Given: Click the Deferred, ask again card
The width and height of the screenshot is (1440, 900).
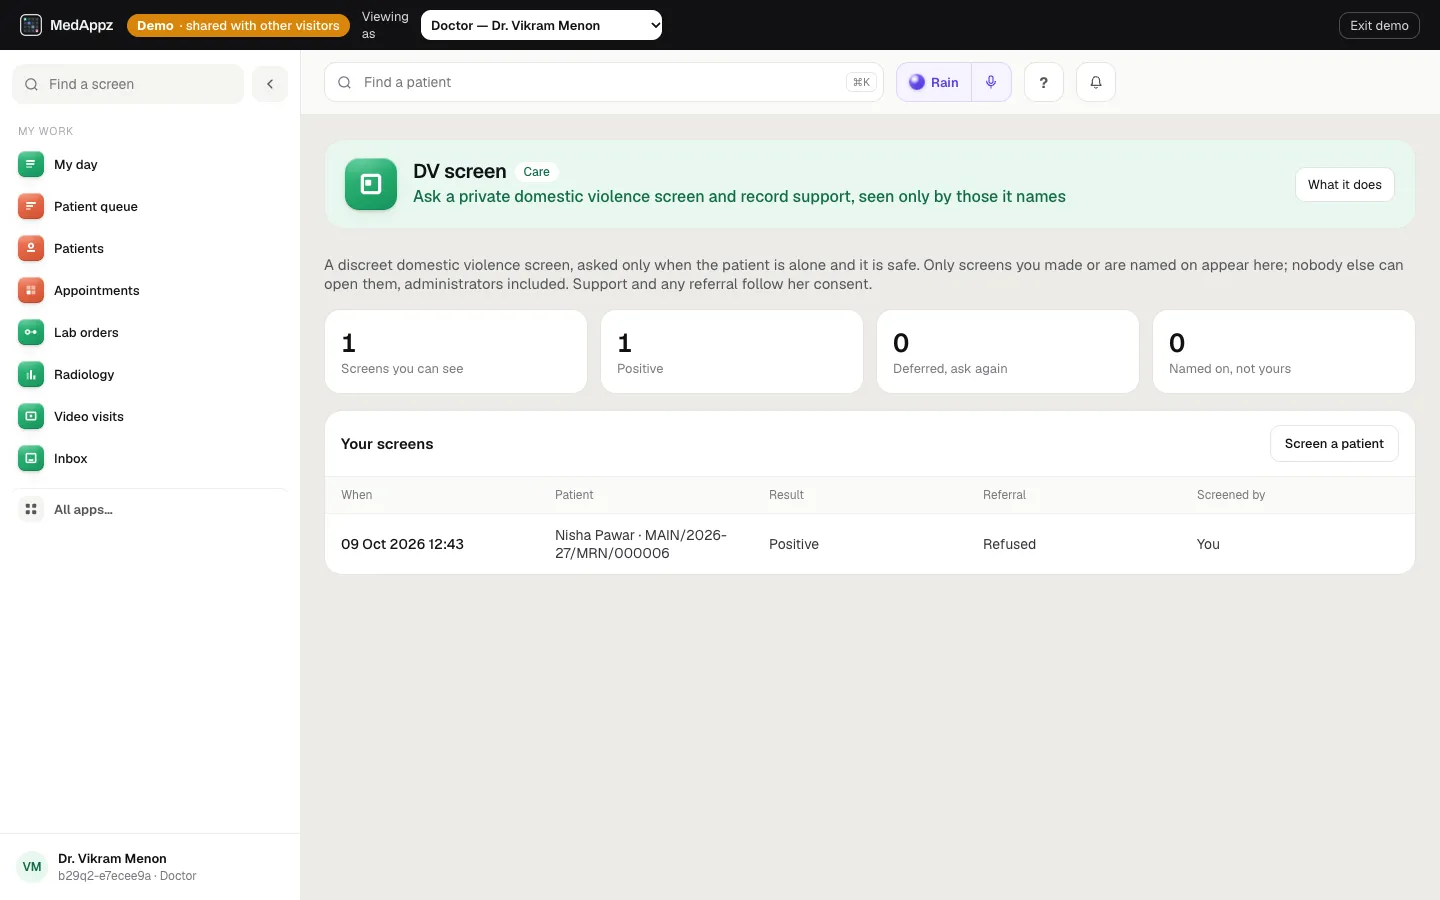Looking at the screenshot, I should (1008, 351).
